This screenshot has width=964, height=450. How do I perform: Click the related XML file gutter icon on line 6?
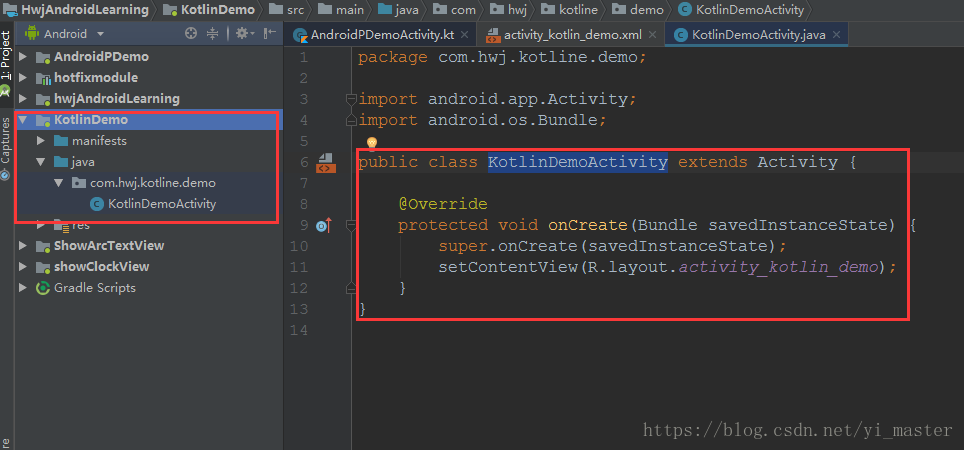pyautogui.click(x=326, y=164)
